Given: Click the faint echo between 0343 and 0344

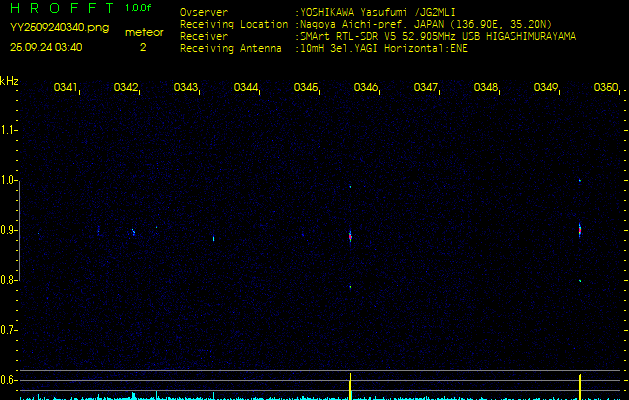Looking at the screenshot, I should (213, 239).
